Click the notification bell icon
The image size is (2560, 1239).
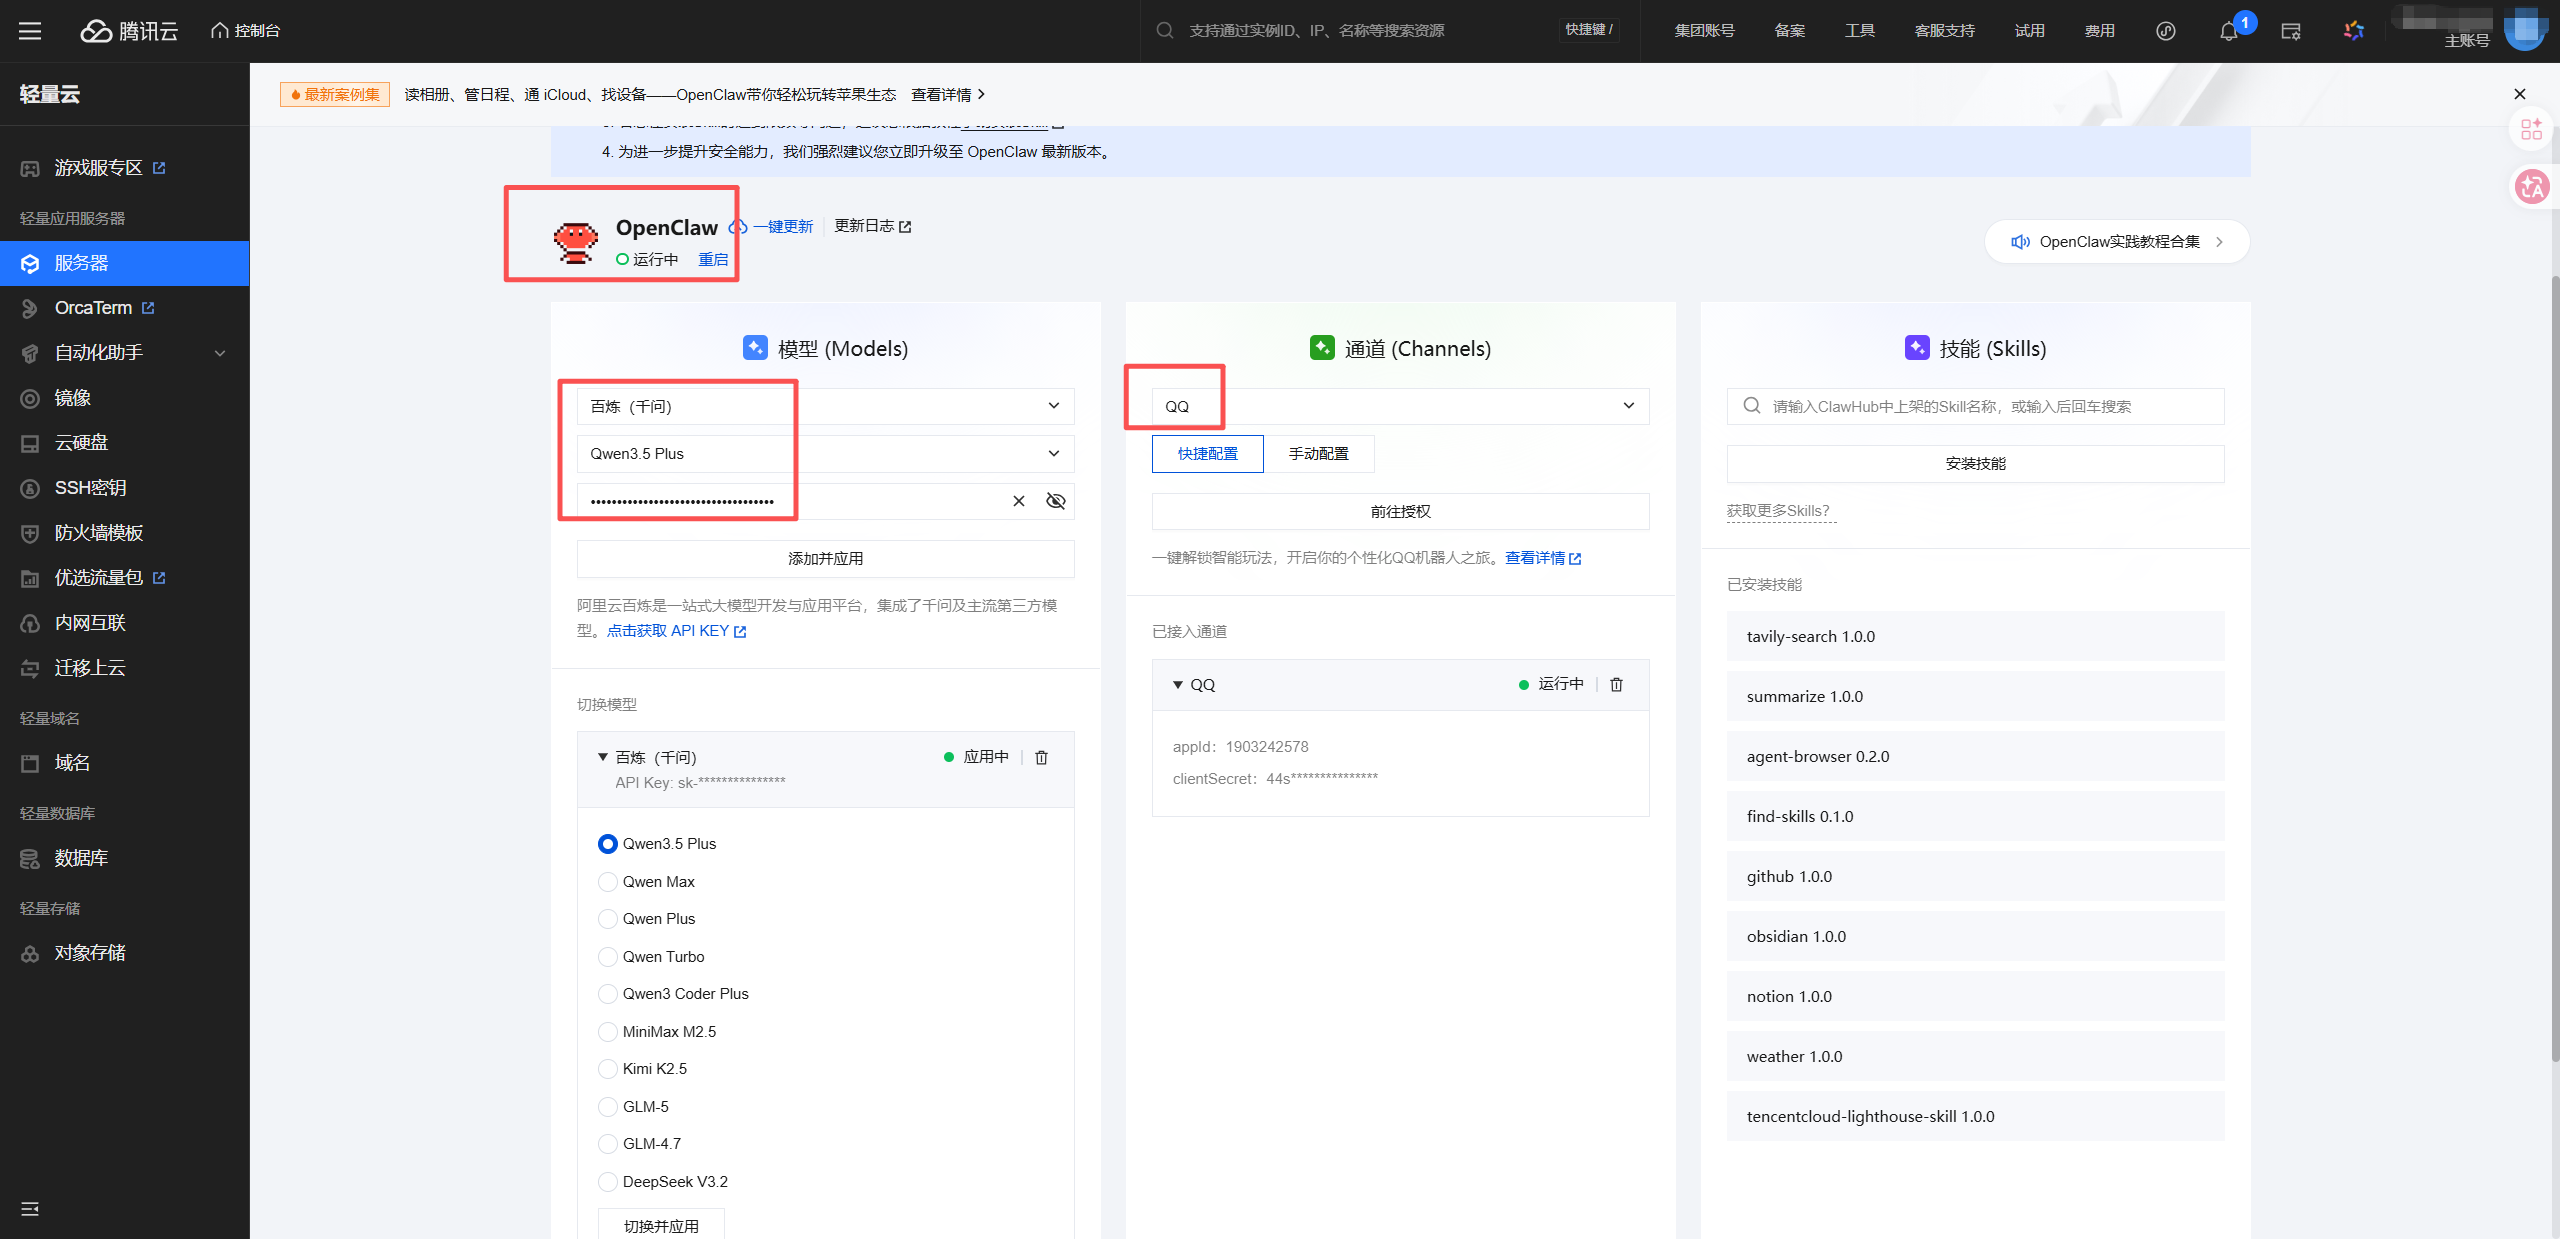(2228, 31)
